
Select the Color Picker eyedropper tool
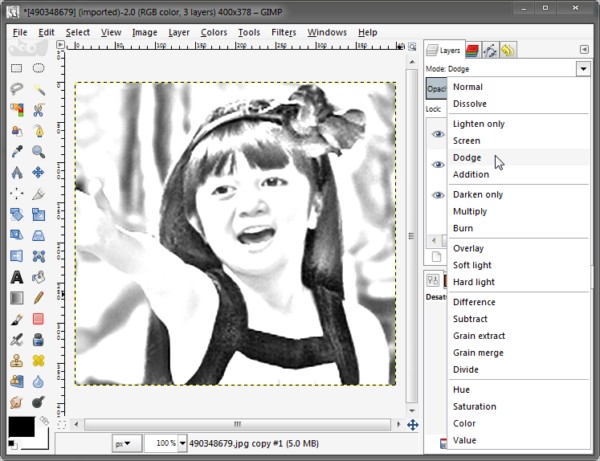17,152
